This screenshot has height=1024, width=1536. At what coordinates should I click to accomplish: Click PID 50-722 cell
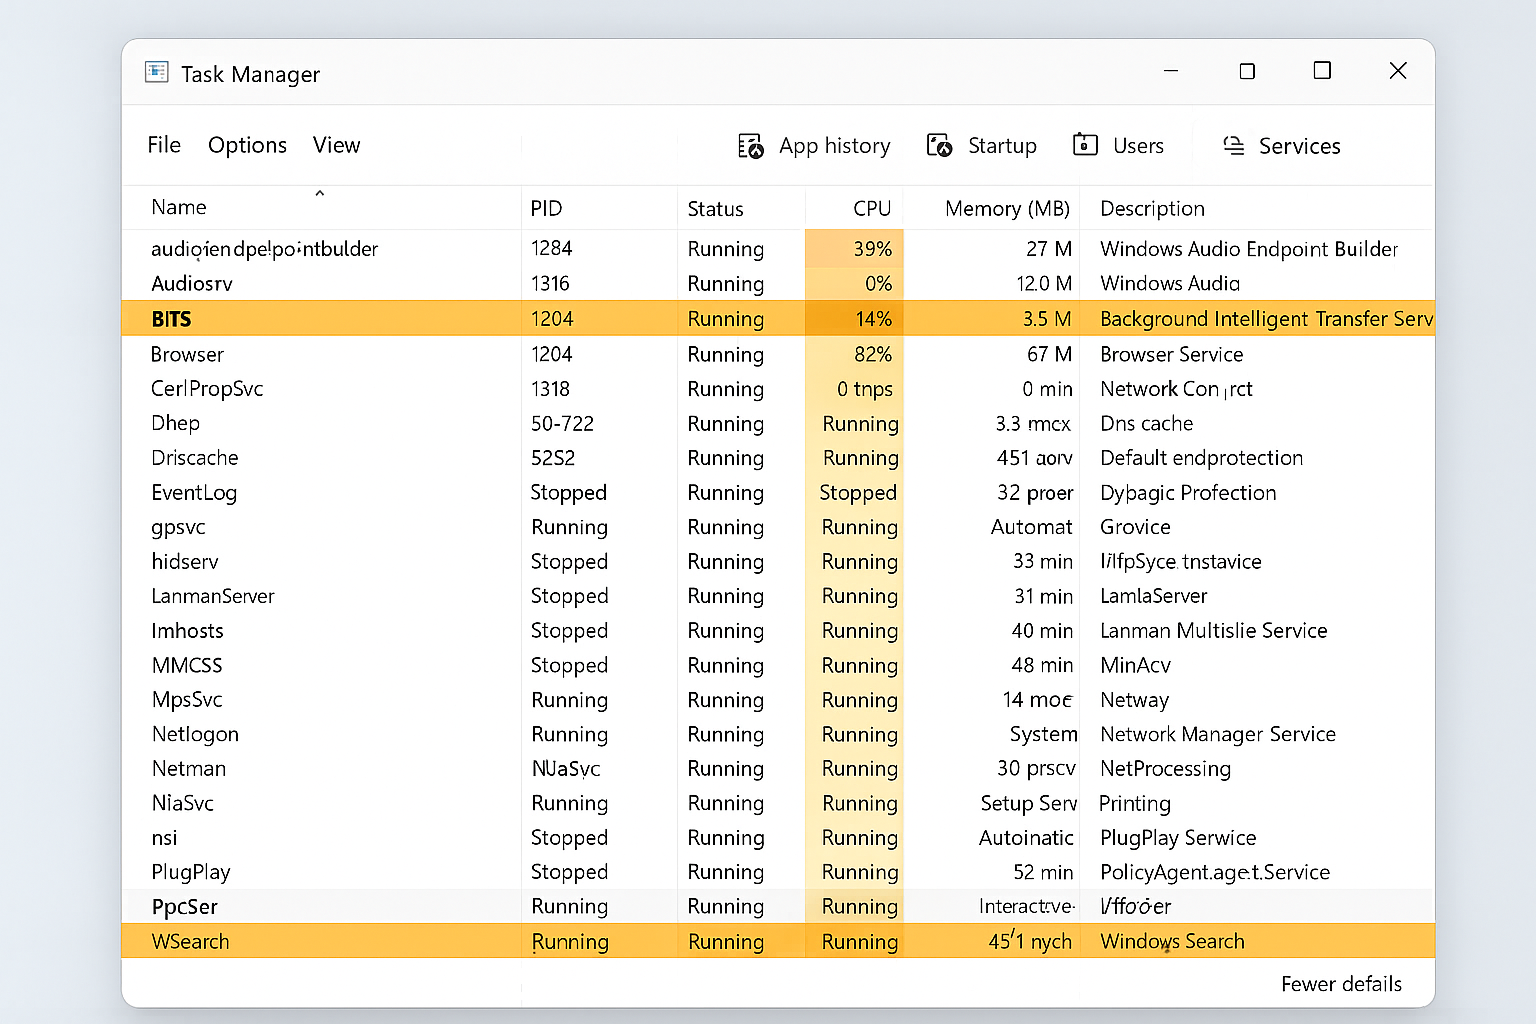point(562,423)
